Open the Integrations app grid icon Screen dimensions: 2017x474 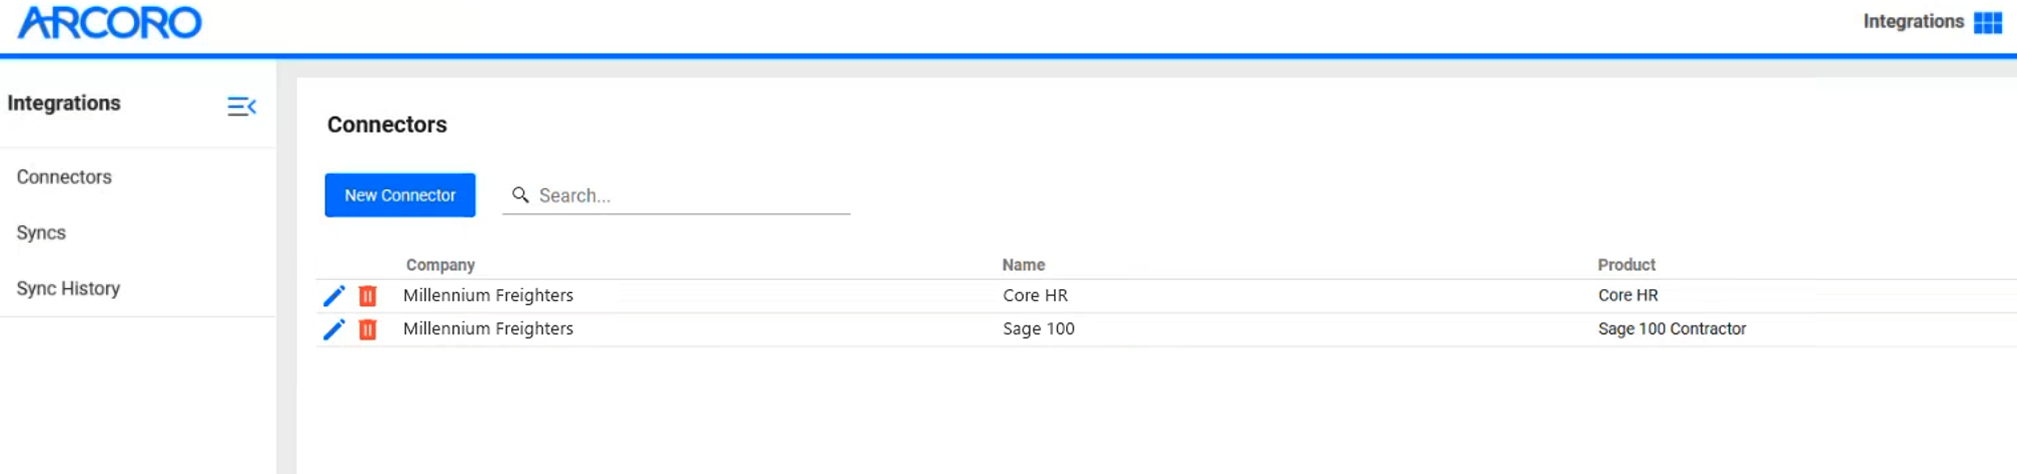coord(1988,22)
